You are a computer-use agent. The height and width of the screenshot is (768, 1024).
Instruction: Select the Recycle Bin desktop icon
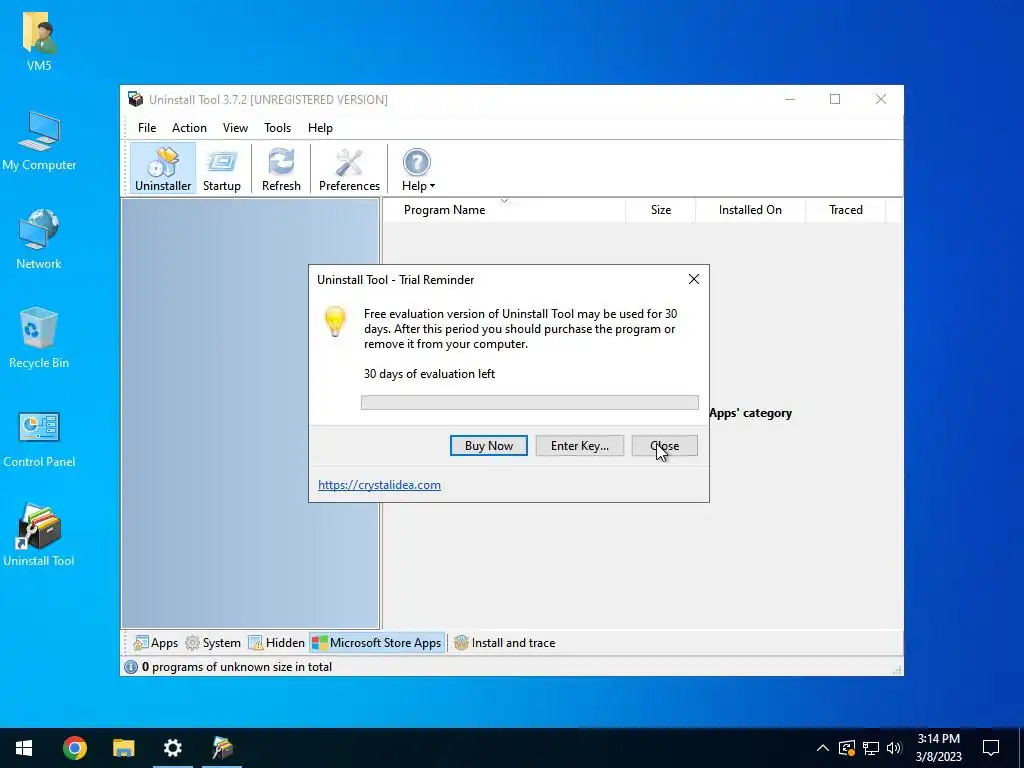(39, 338)
